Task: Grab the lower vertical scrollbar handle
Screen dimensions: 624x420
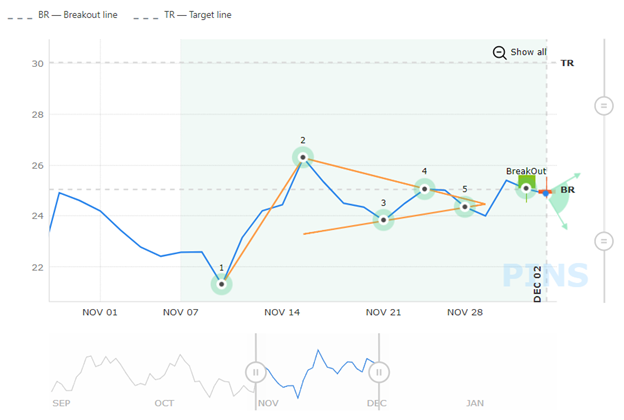Action: [x=603, y=240]
